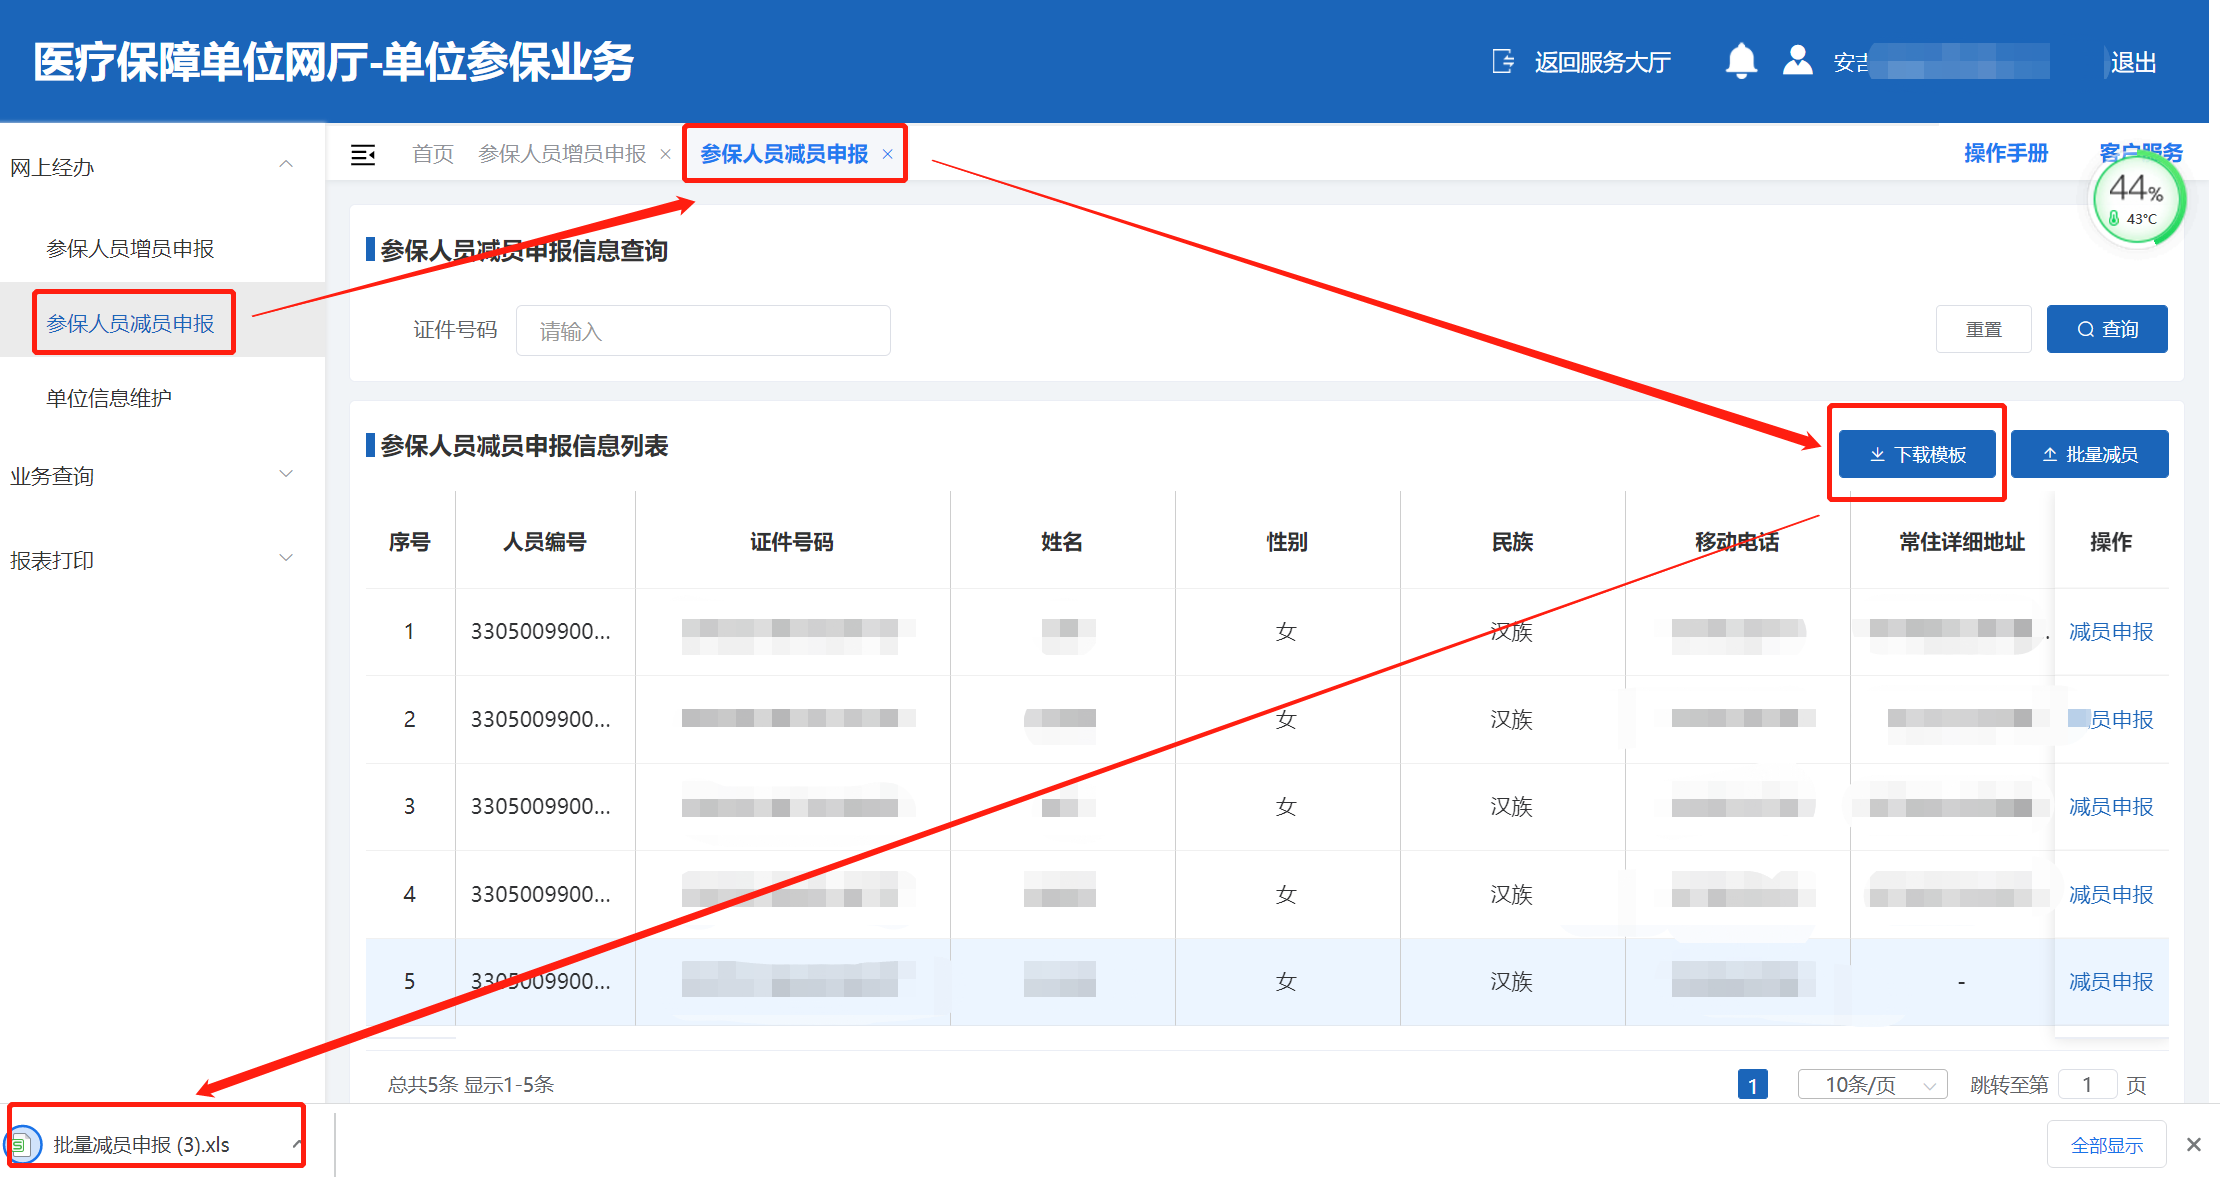Click 人员编号 cell in row 1
Viewport: 2220px width, 1178px height.
541,632
